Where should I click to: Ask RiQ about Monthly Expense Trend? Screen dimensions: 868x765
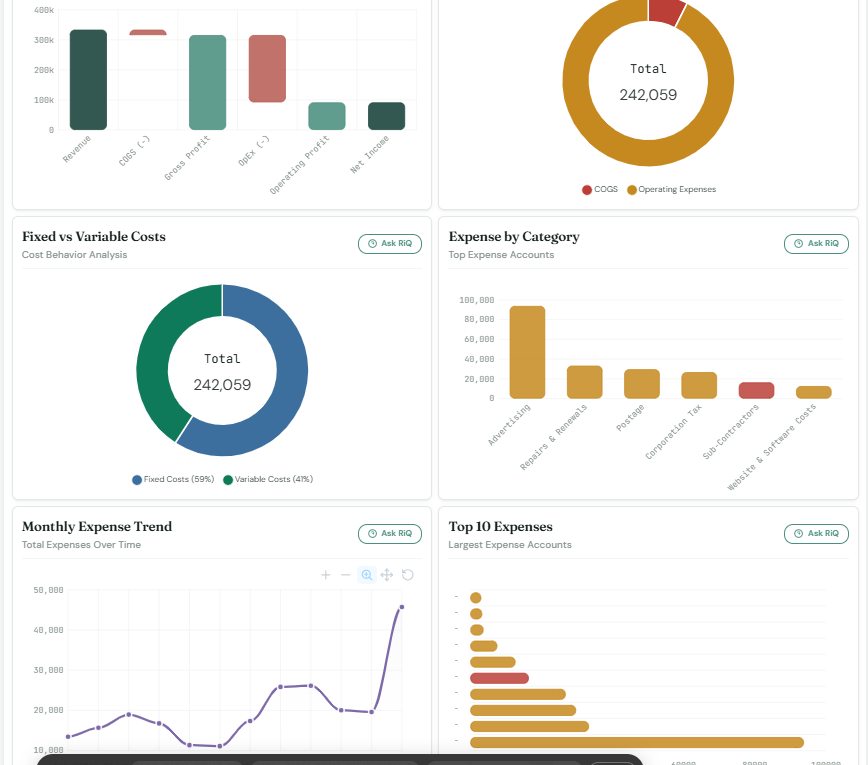[390, 534]
